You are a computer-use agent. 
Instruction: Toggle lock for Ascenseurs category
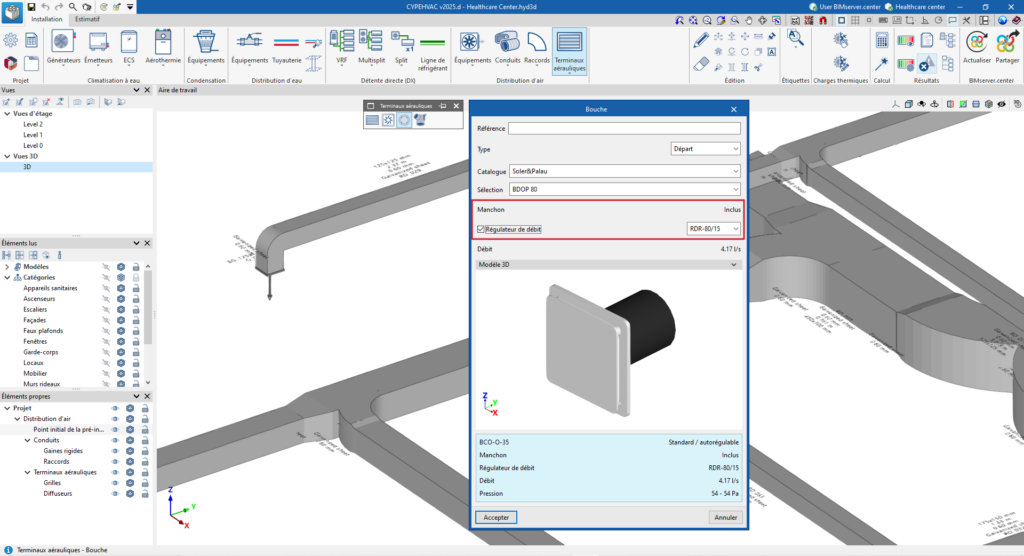click(x=136, y=299)
